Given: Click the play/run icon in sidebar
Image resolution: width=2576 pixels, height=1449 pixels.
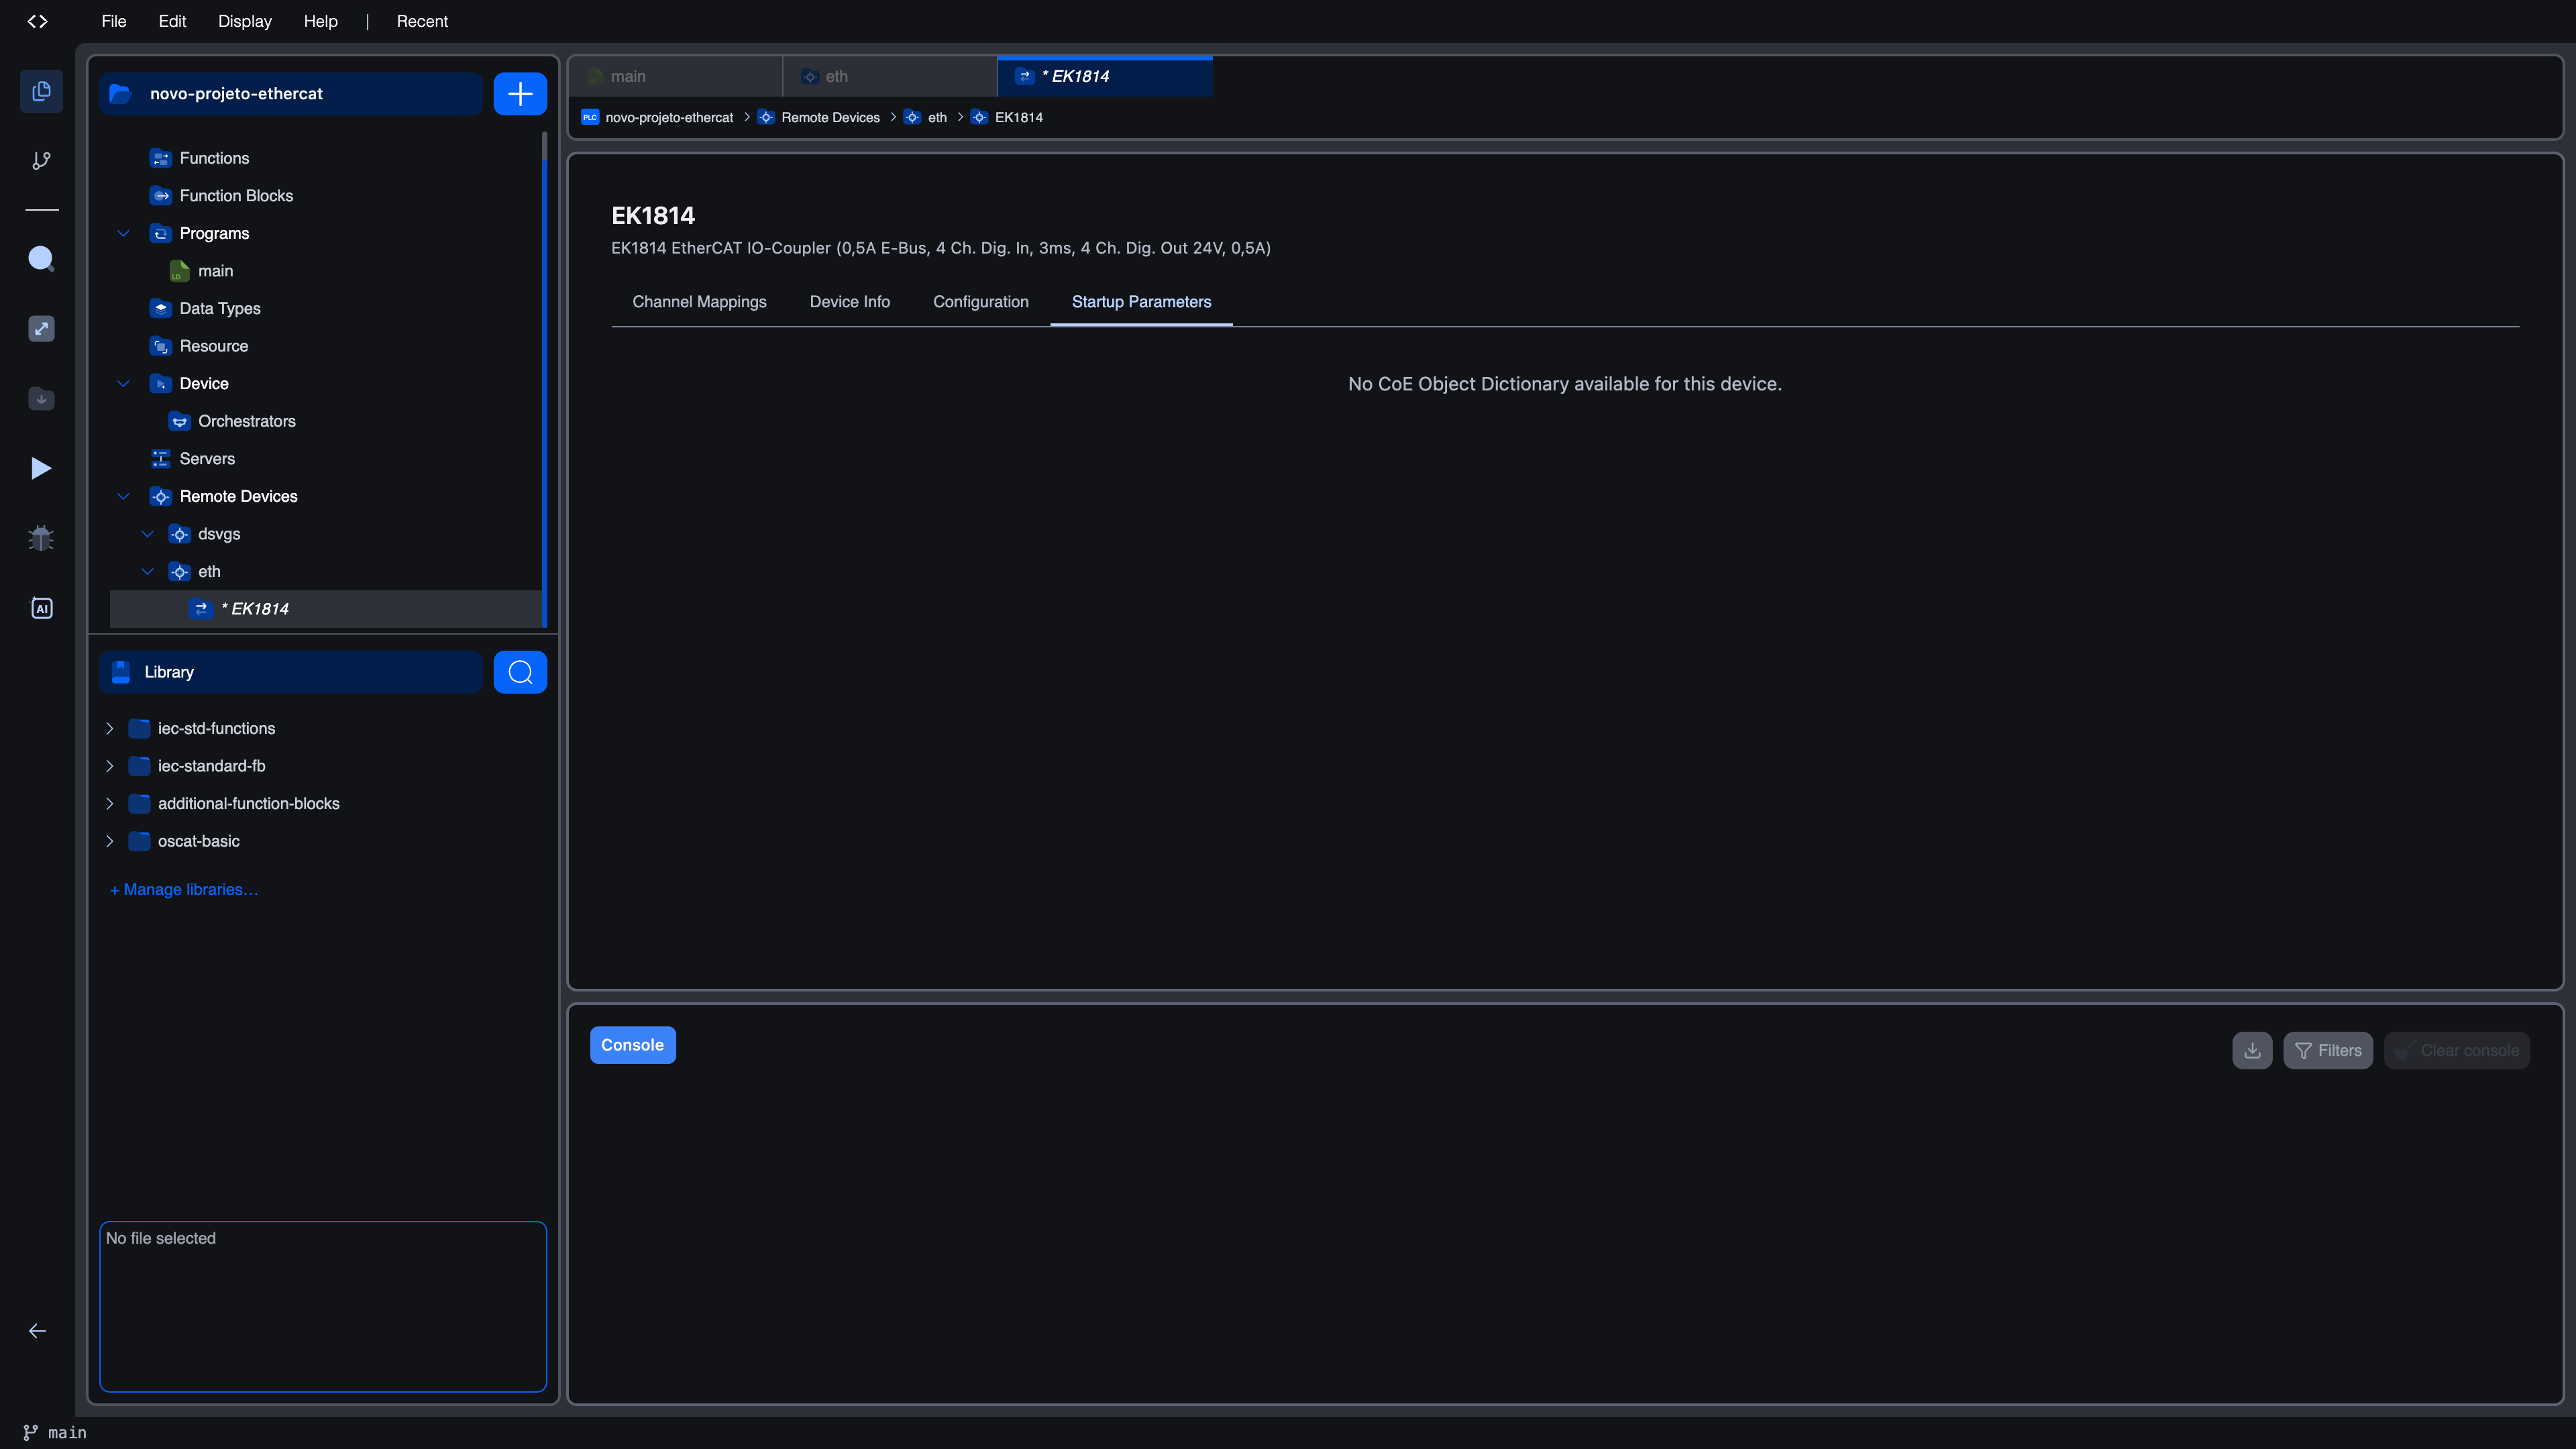Looking at the screenshot, I should coord(41,468).
